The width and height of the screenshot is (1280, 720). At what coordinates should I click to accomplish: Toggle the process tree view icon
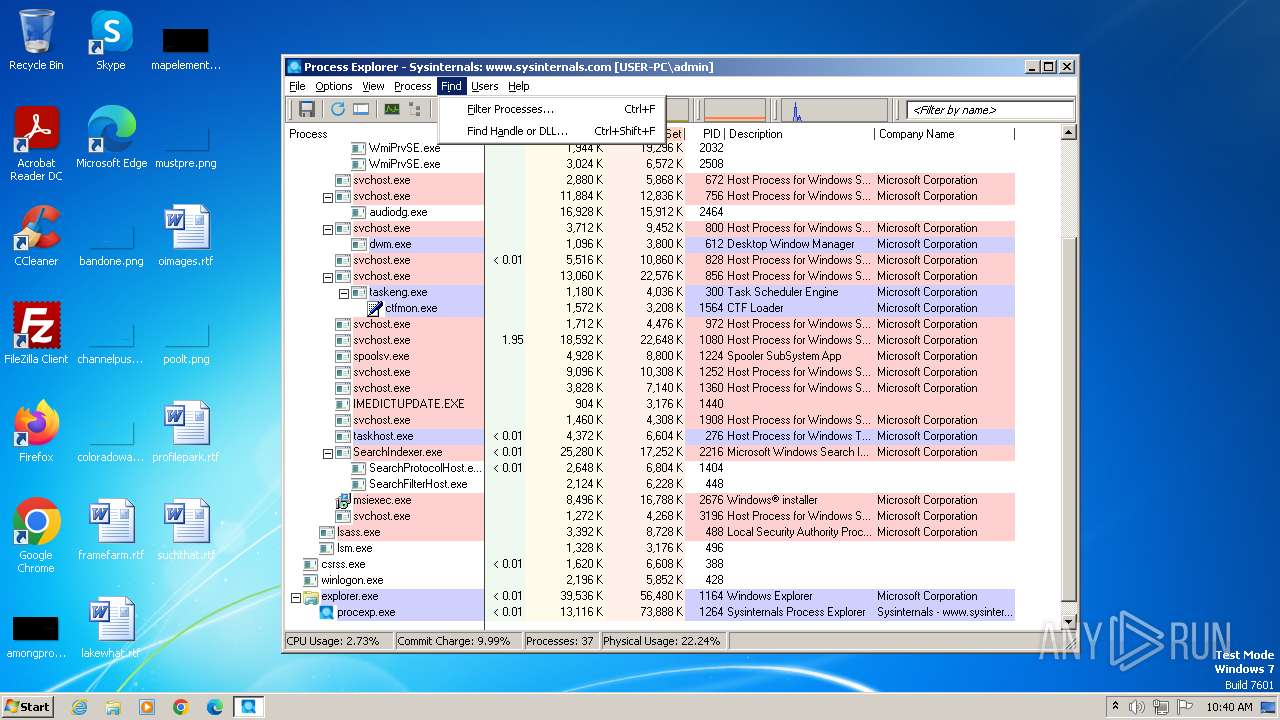point(414,109)
